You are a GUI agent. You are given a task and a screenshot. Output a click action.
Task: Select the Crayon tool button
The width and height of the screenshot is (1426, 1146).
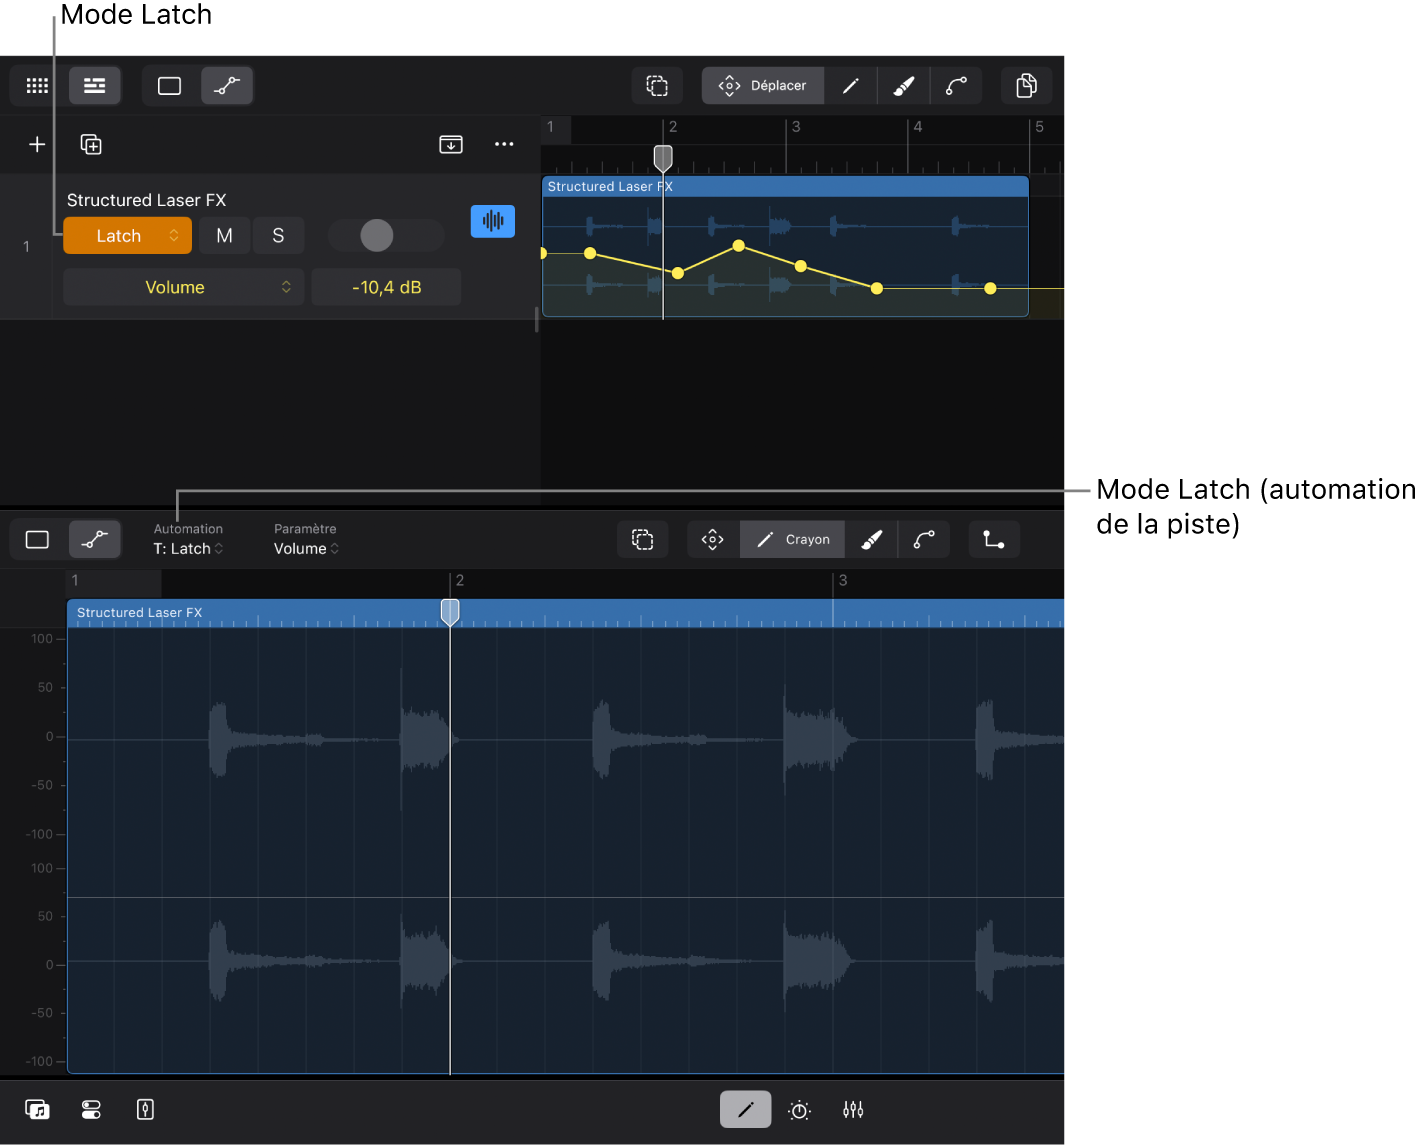(x=793, y=540)
